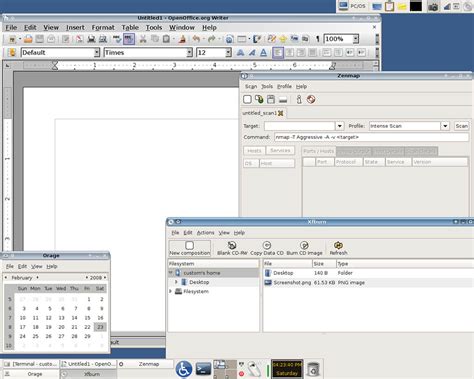Toggle Bullets list in Writer formatting bar

coord(338,52)
